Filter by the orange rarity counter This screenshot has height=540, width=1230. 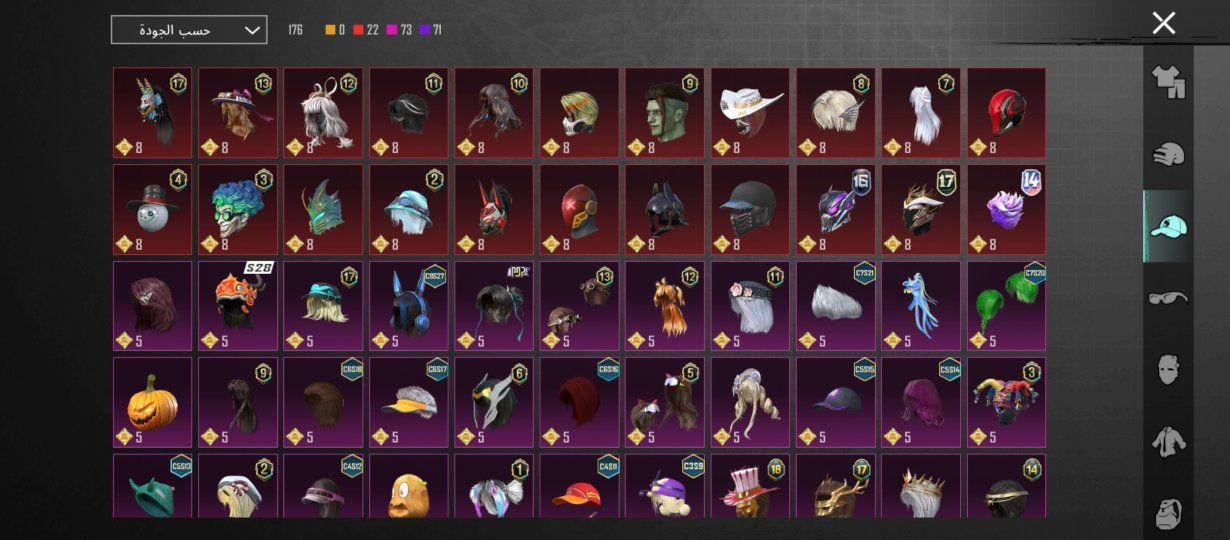tap(335, 30)
